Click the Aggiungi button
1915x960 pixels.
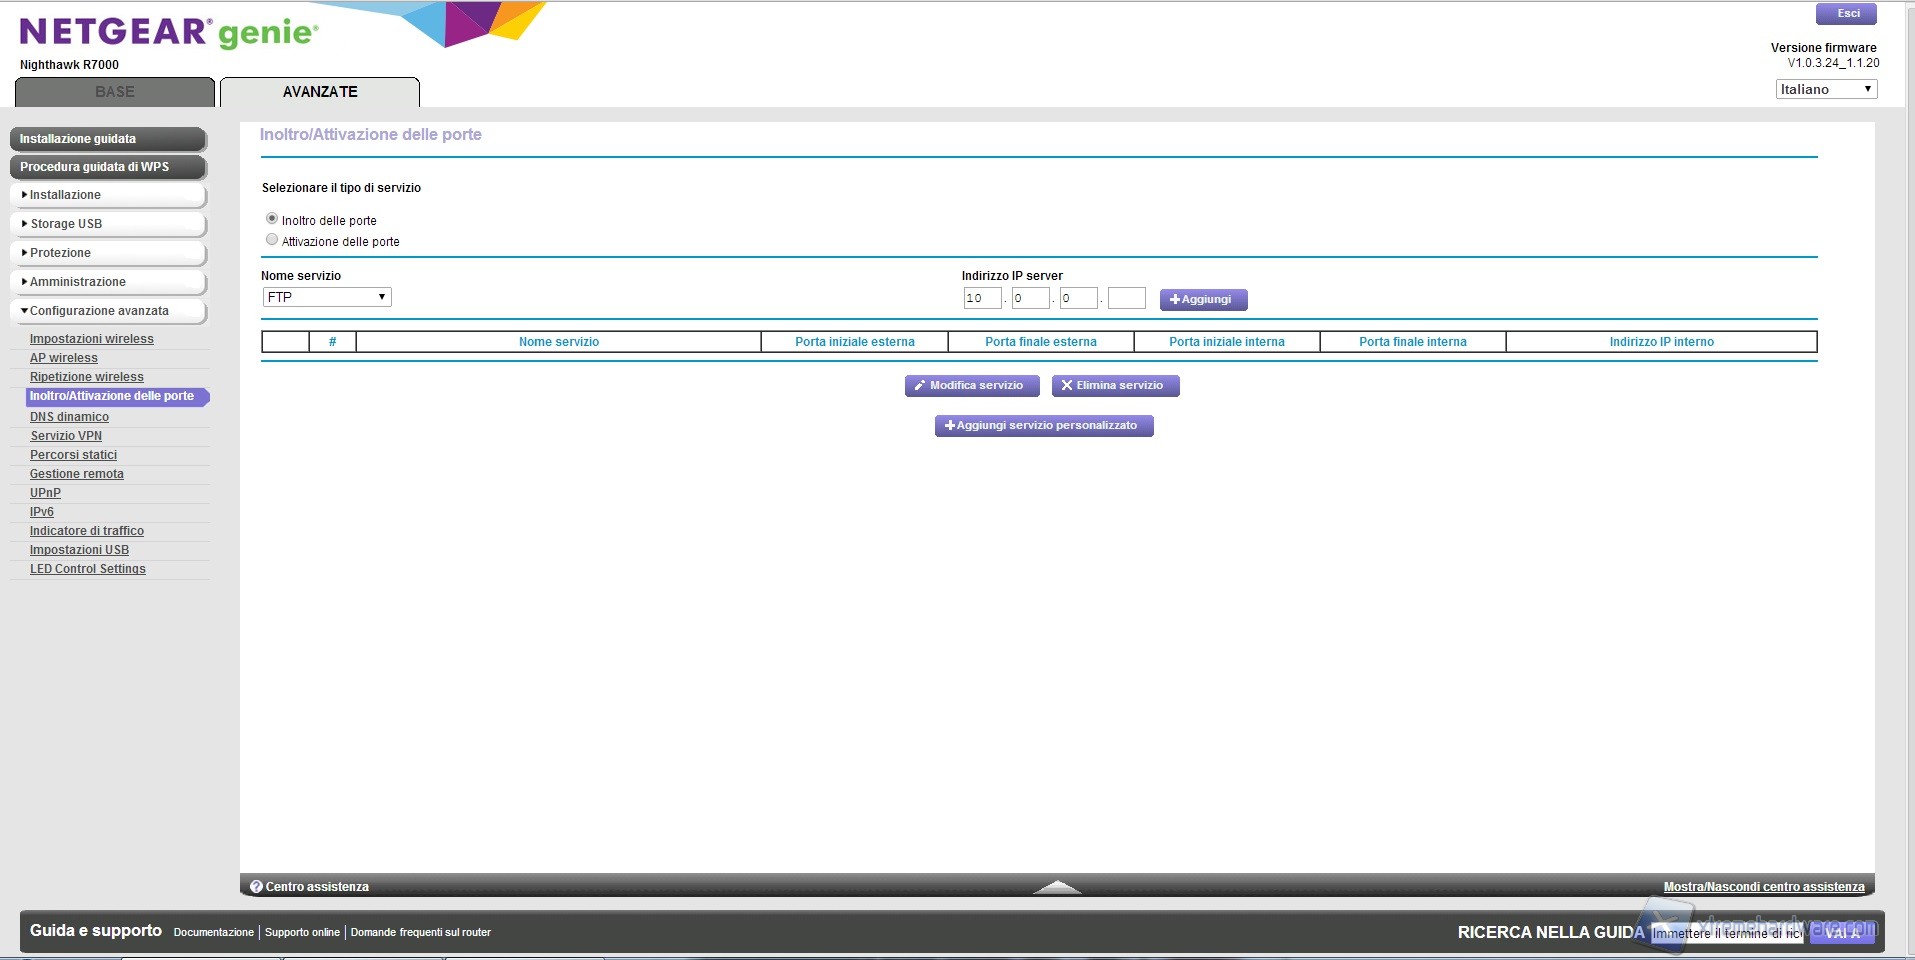[1202, 299]
